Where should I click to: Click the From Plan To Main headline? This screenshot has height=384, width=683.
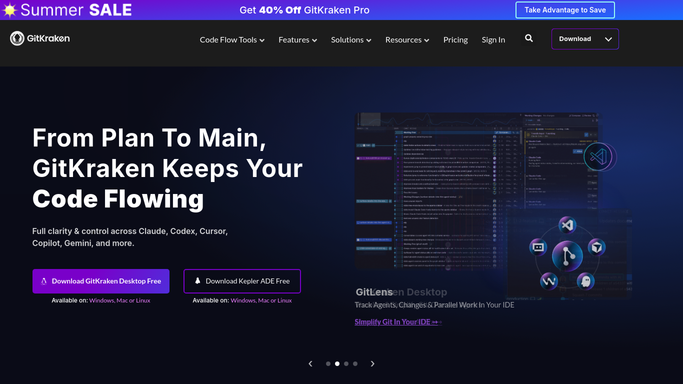[167, 168]
